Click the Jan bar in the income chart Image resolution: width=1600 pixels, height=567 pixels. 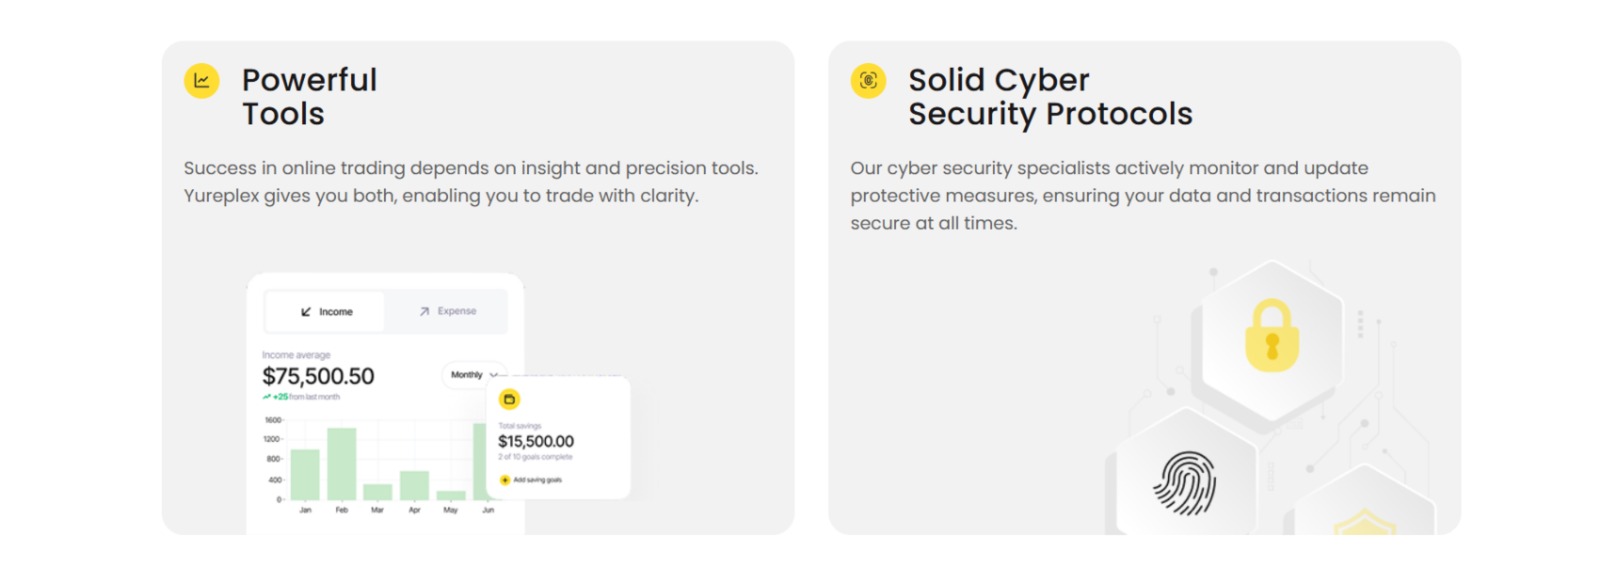click(305, 475)
